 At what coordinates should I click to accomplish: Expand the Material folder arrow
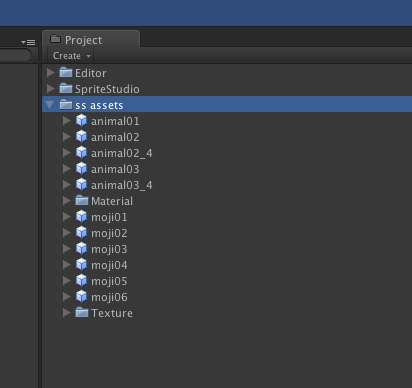67,201
